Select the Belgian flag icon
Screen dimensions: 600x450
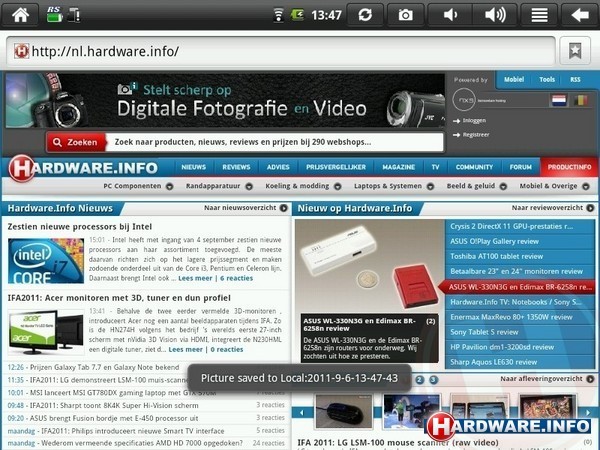580,100
